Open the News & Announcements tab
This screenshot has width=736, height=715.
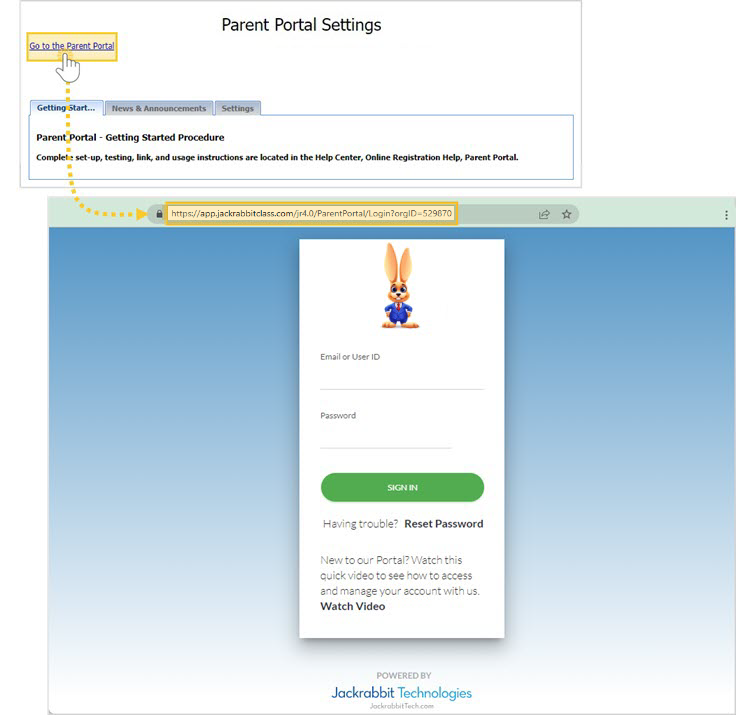159,108
